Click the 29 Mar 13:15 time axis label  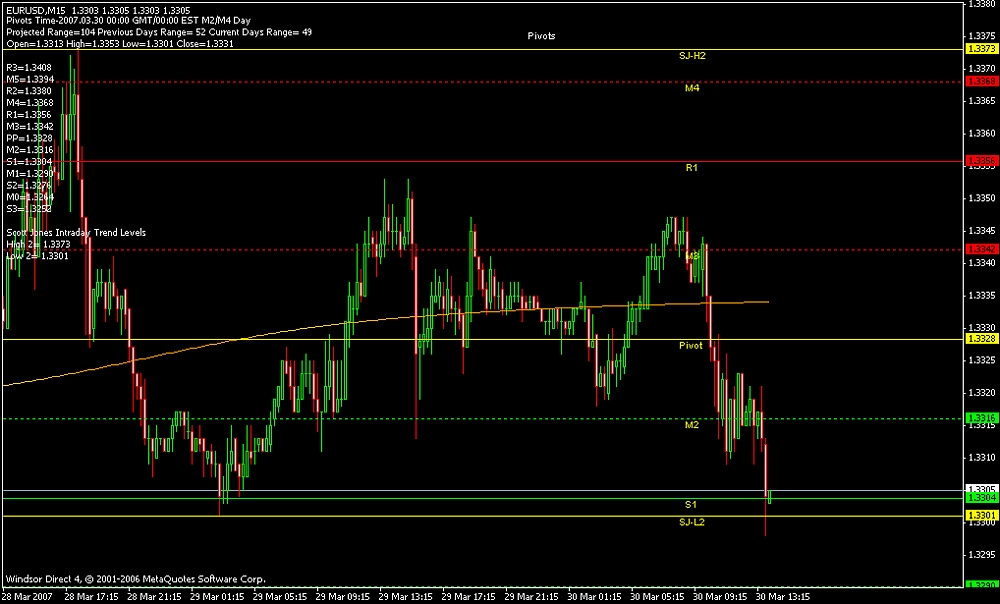[404, 597]
